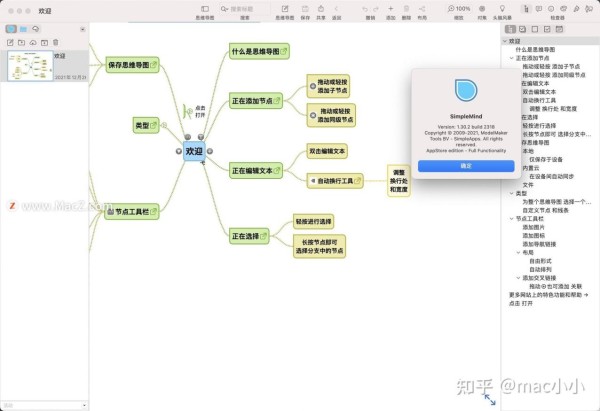Select the outline inspector icon in toolbar

click(526, 9)
